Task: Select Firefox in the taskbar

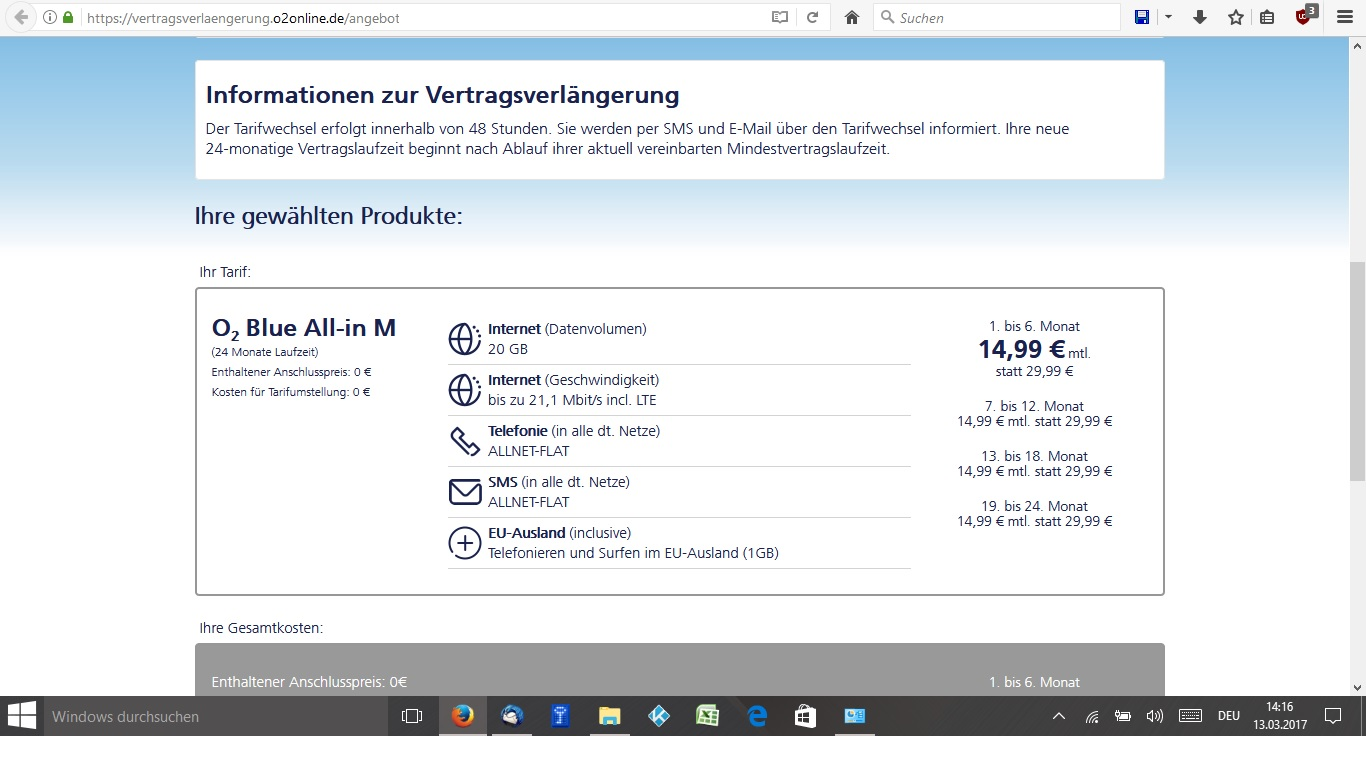Action: pyautogui.click(x=462, y=716)
